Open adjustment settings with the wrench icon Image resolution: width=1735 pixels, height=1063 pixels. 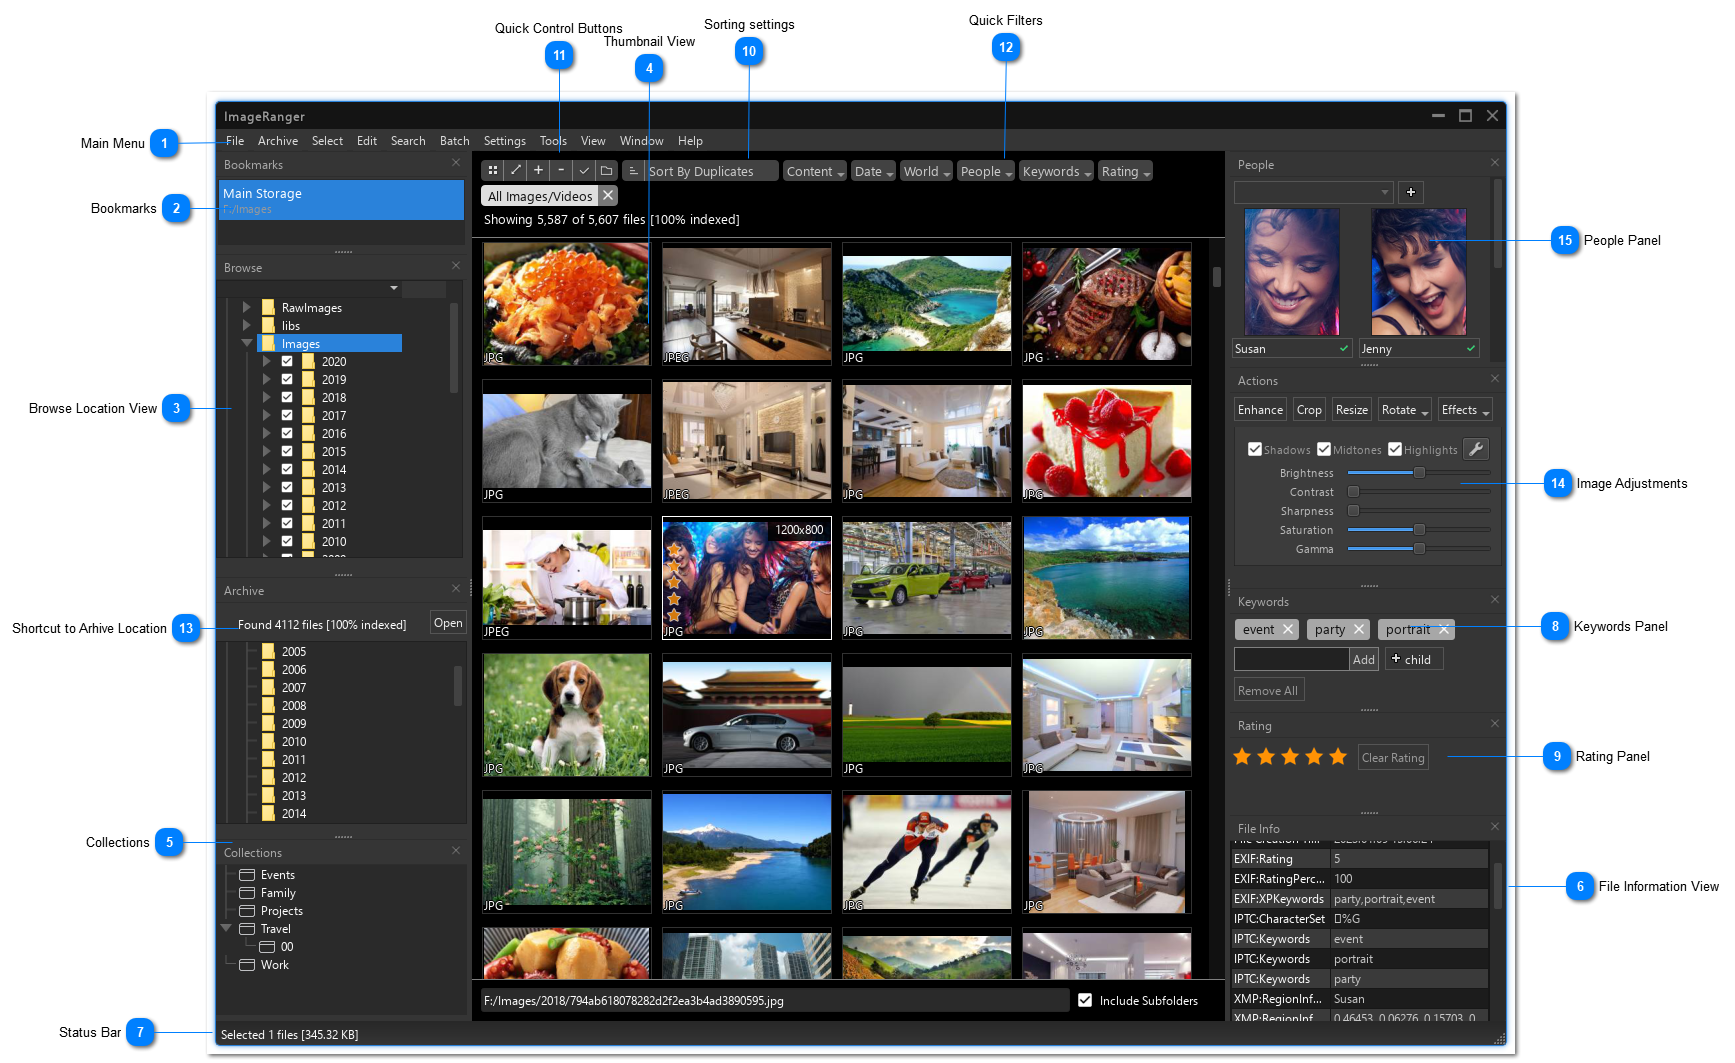pos(1476,449)
